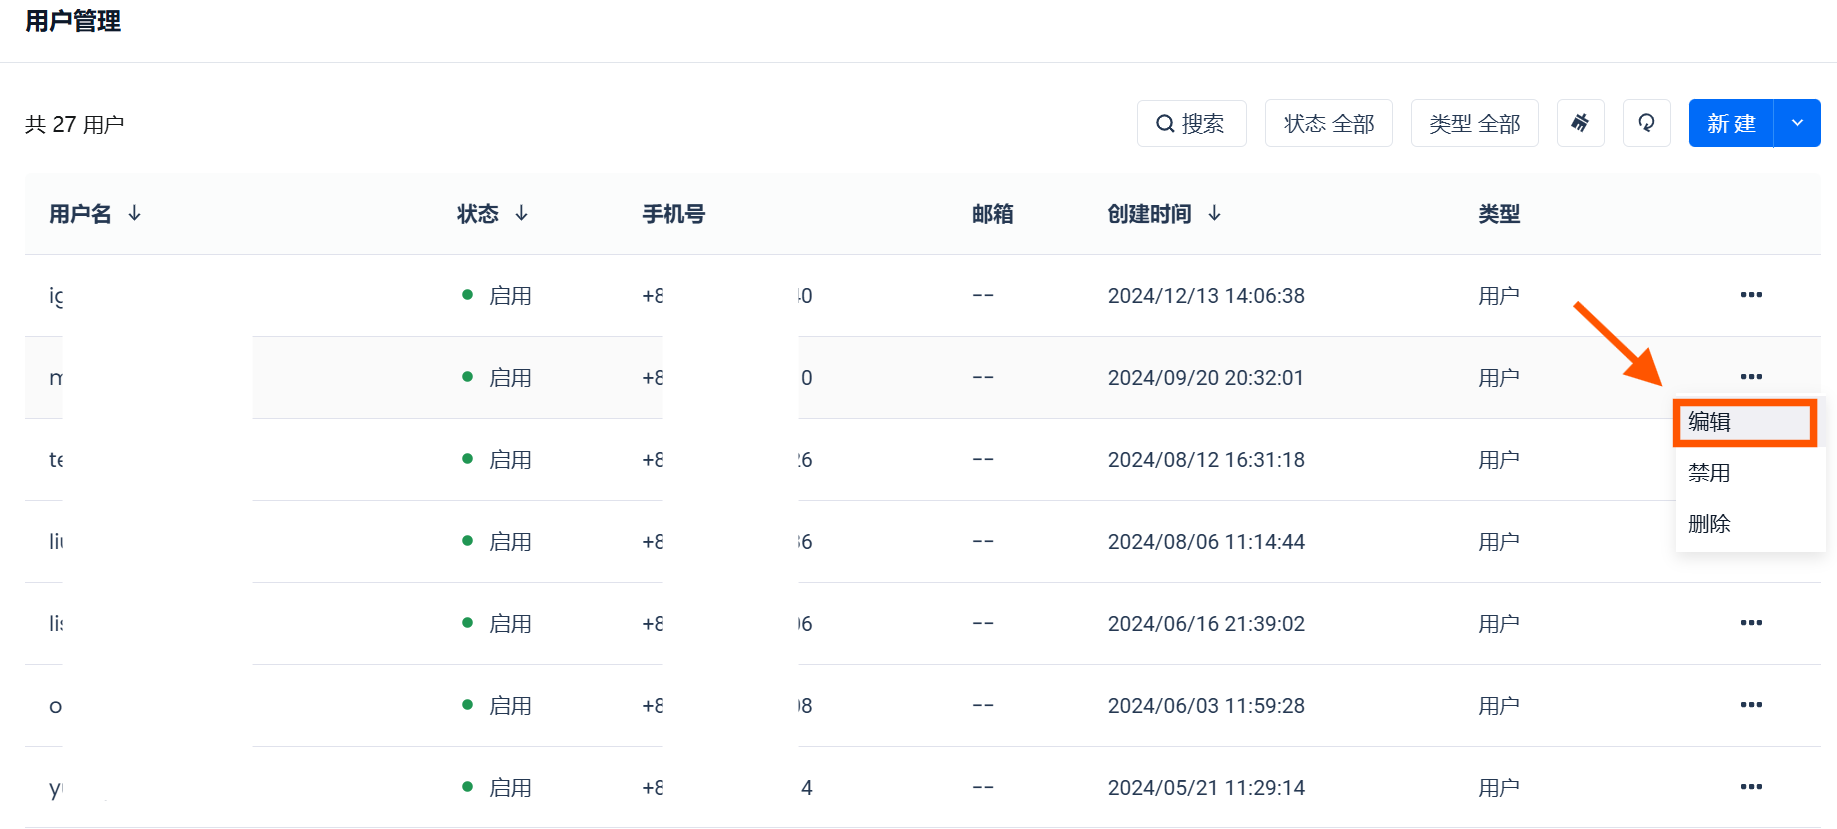The width and height of the screenshot is (1837, 829).
Task: Sort the list by 创建时间 arrow
Action: point(1214,213)
